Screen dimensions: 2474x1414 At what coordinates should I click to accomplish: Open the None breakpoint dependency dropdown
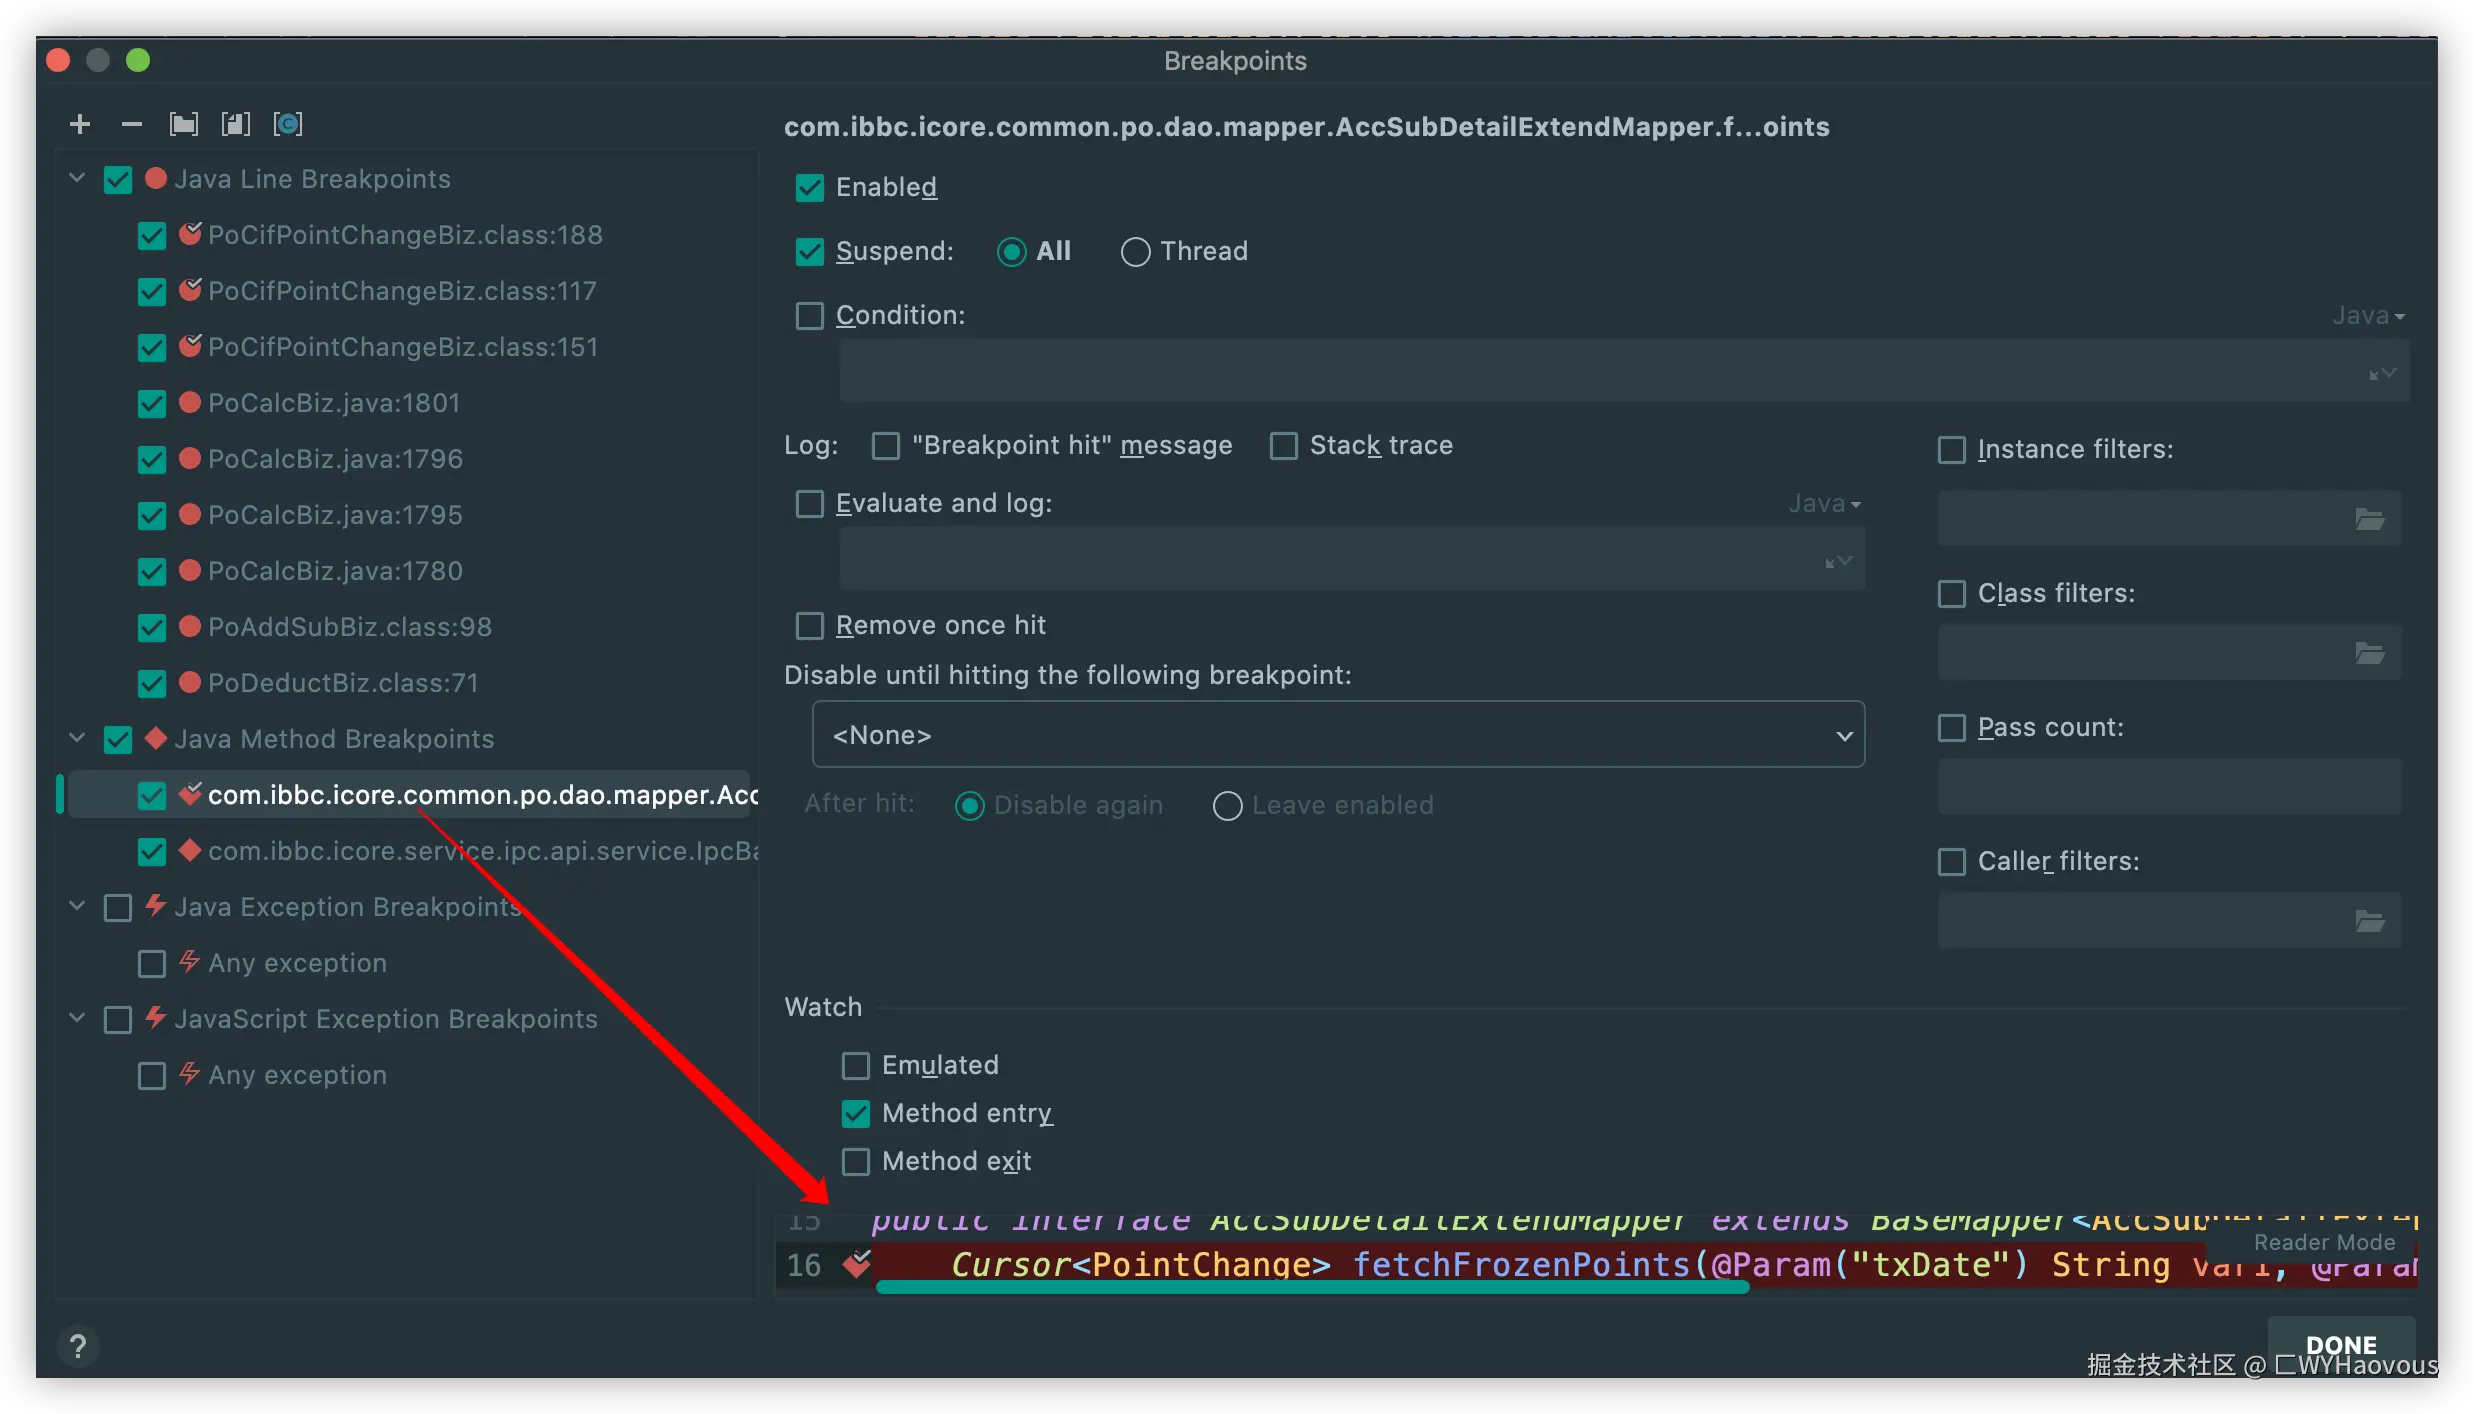pyautogui.click(x=1337, y=735)
